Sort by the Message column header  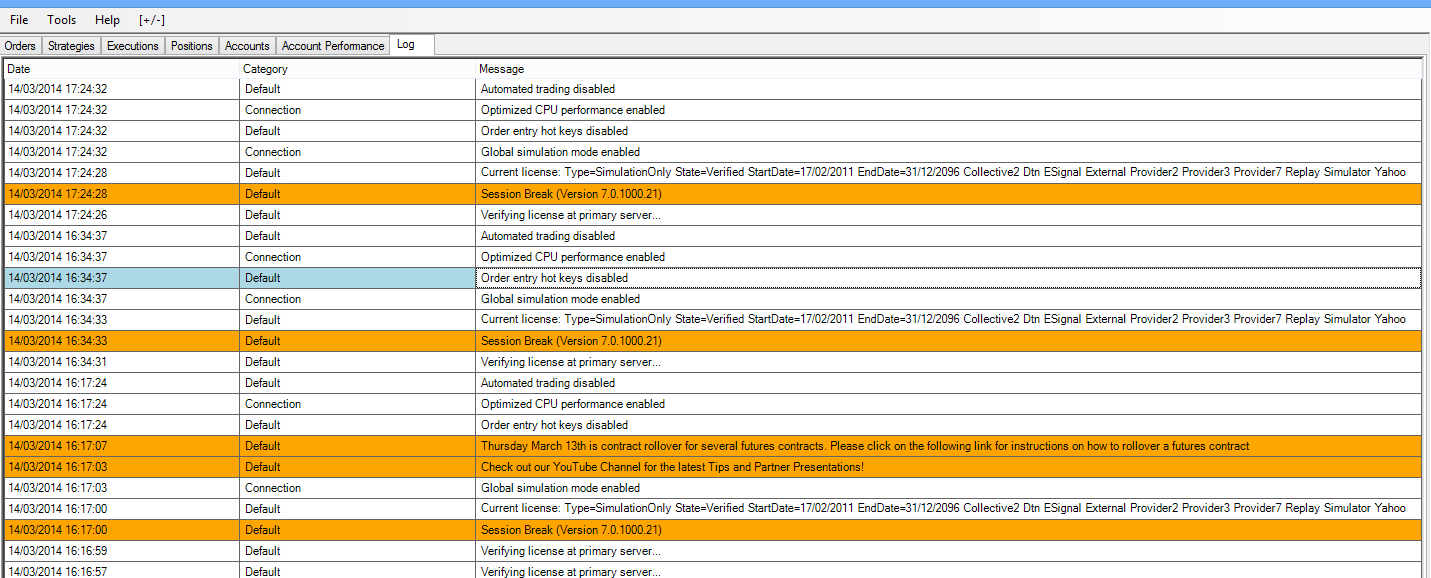[948, 69]
